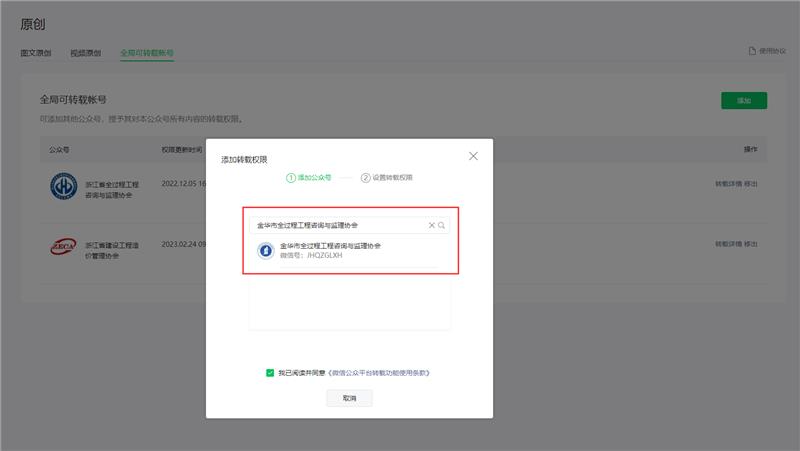Open the 浙江省全过程工程咨询与监理协会 logo
This screenshot has height=451, width=800.
click(64, 186)
